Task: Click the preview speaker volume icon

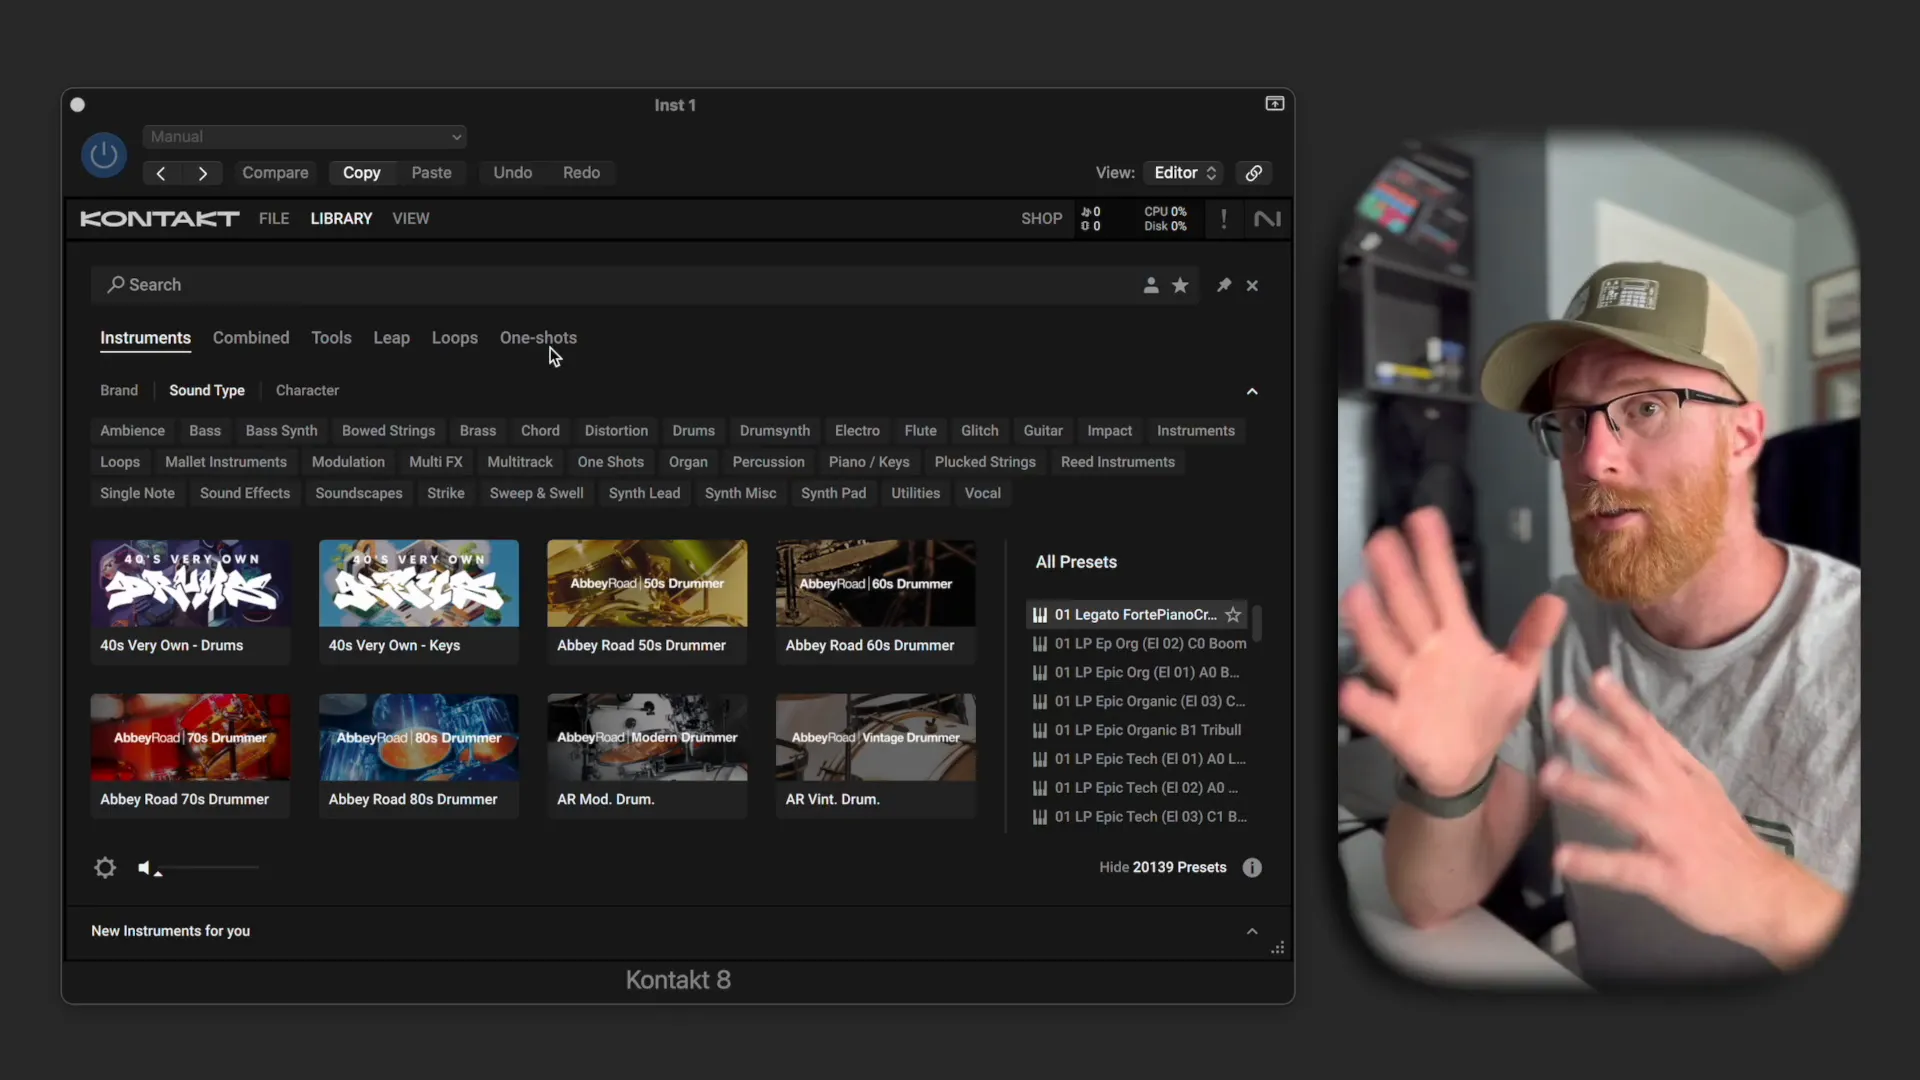Action: click(144, 868)
